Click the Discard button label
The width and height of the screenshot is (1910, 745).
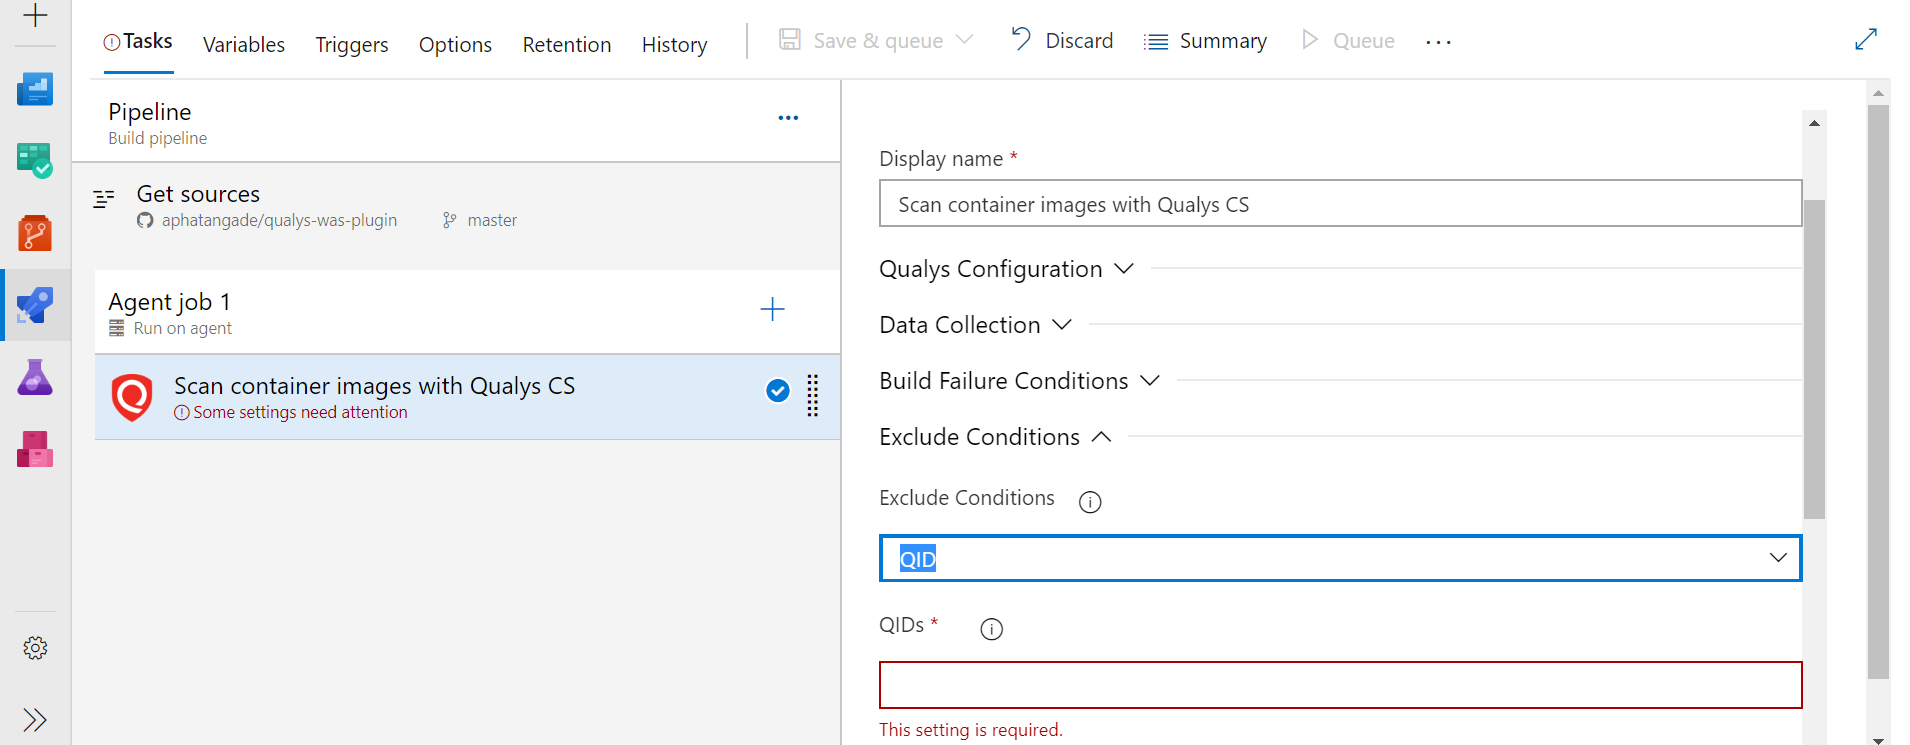click(1079, 41)
